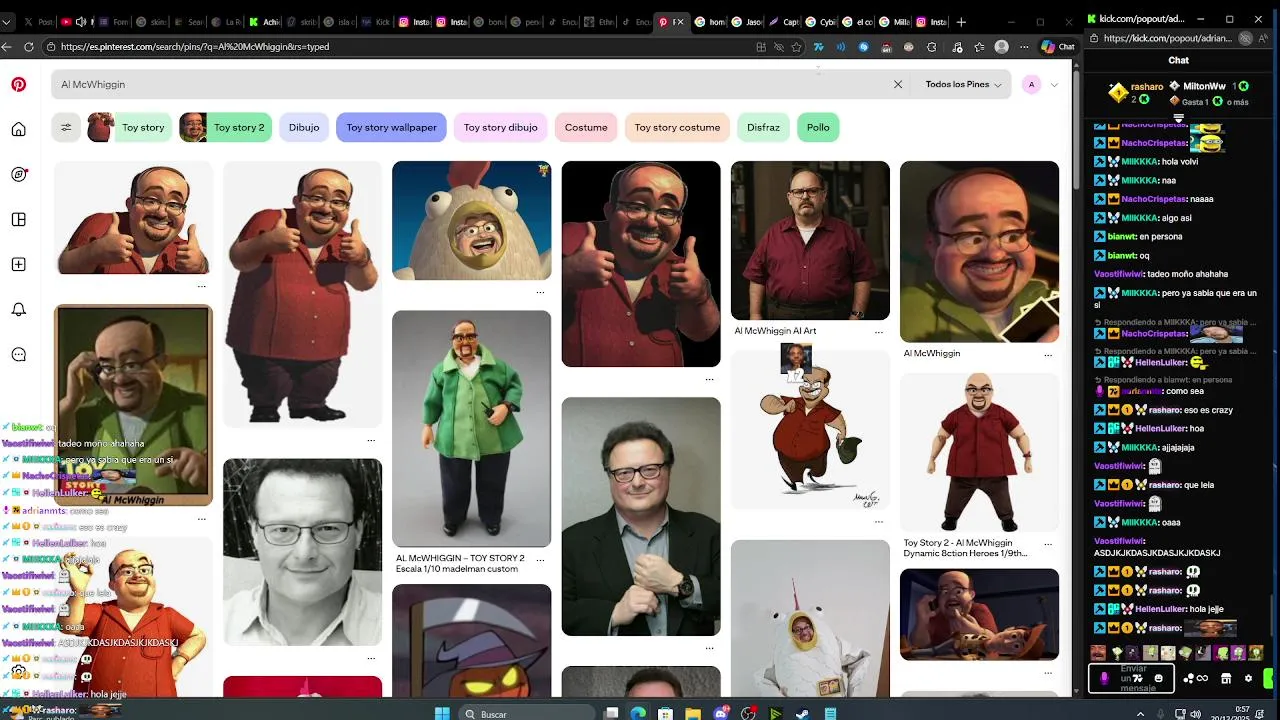1280x720 pixels.
Task: Close the active Pinterest tab
Action: (x=681, y=22)
